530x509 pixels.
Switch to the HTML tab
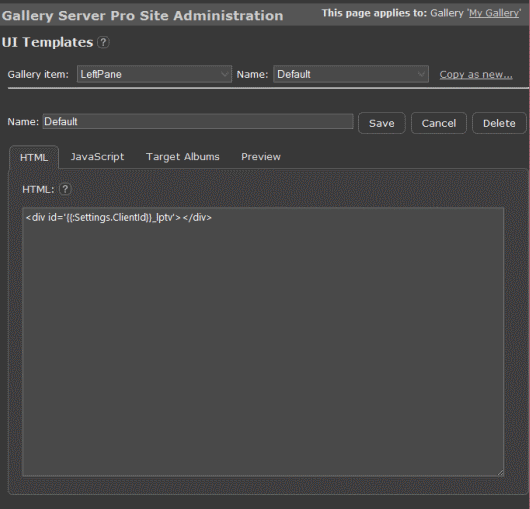pos(34,157)
